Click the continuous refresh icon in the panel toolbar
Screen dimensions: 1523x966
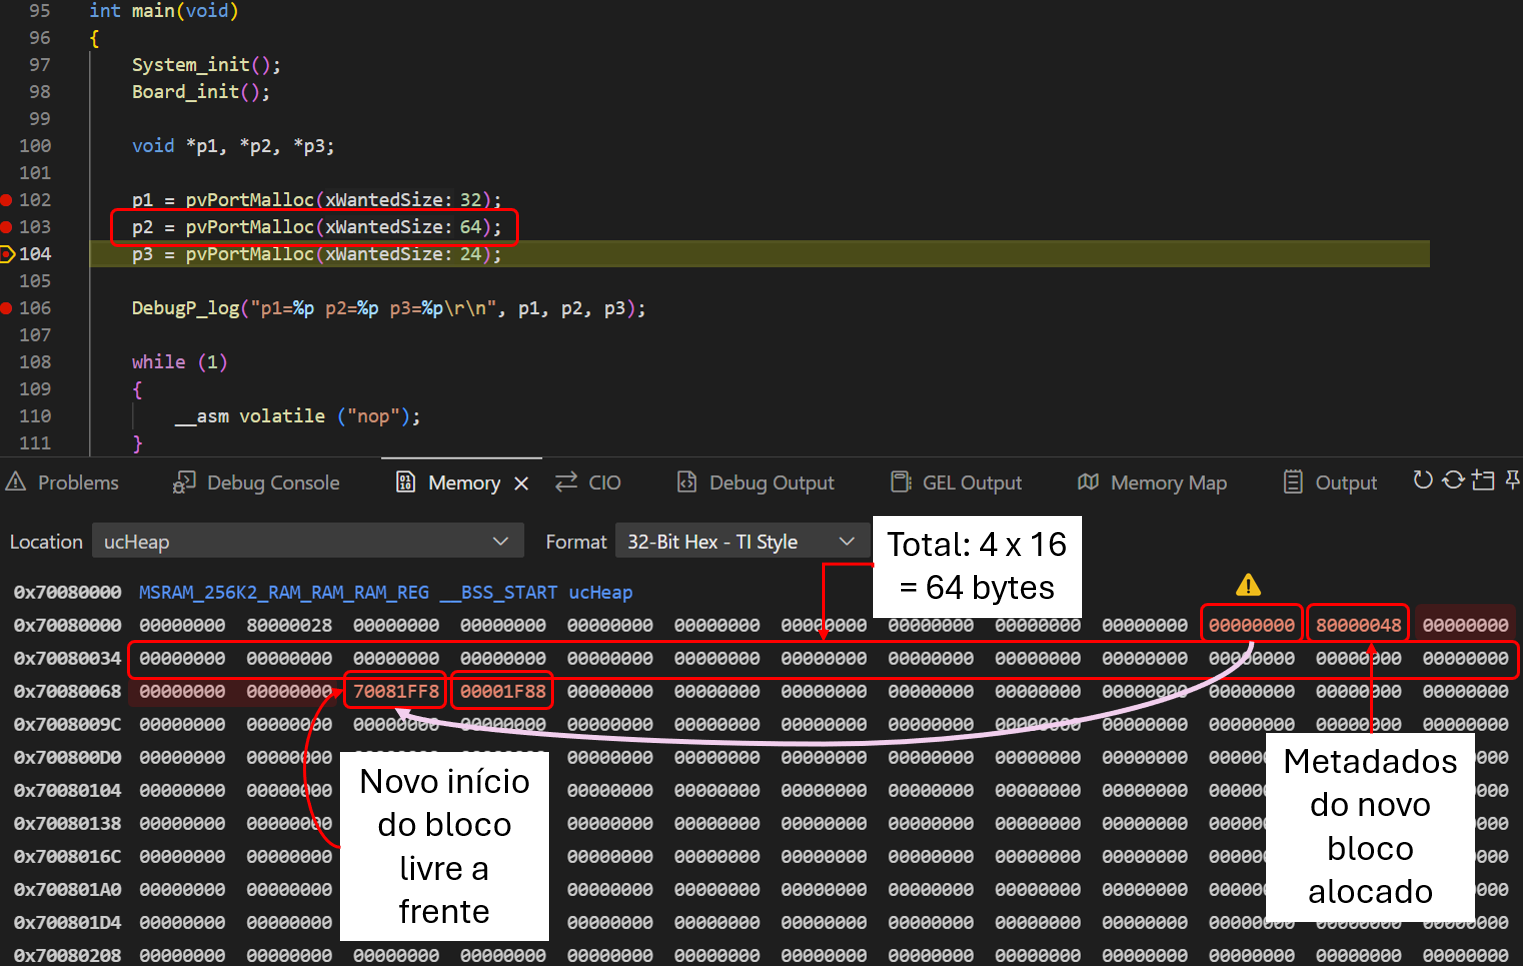[1453, 481]
